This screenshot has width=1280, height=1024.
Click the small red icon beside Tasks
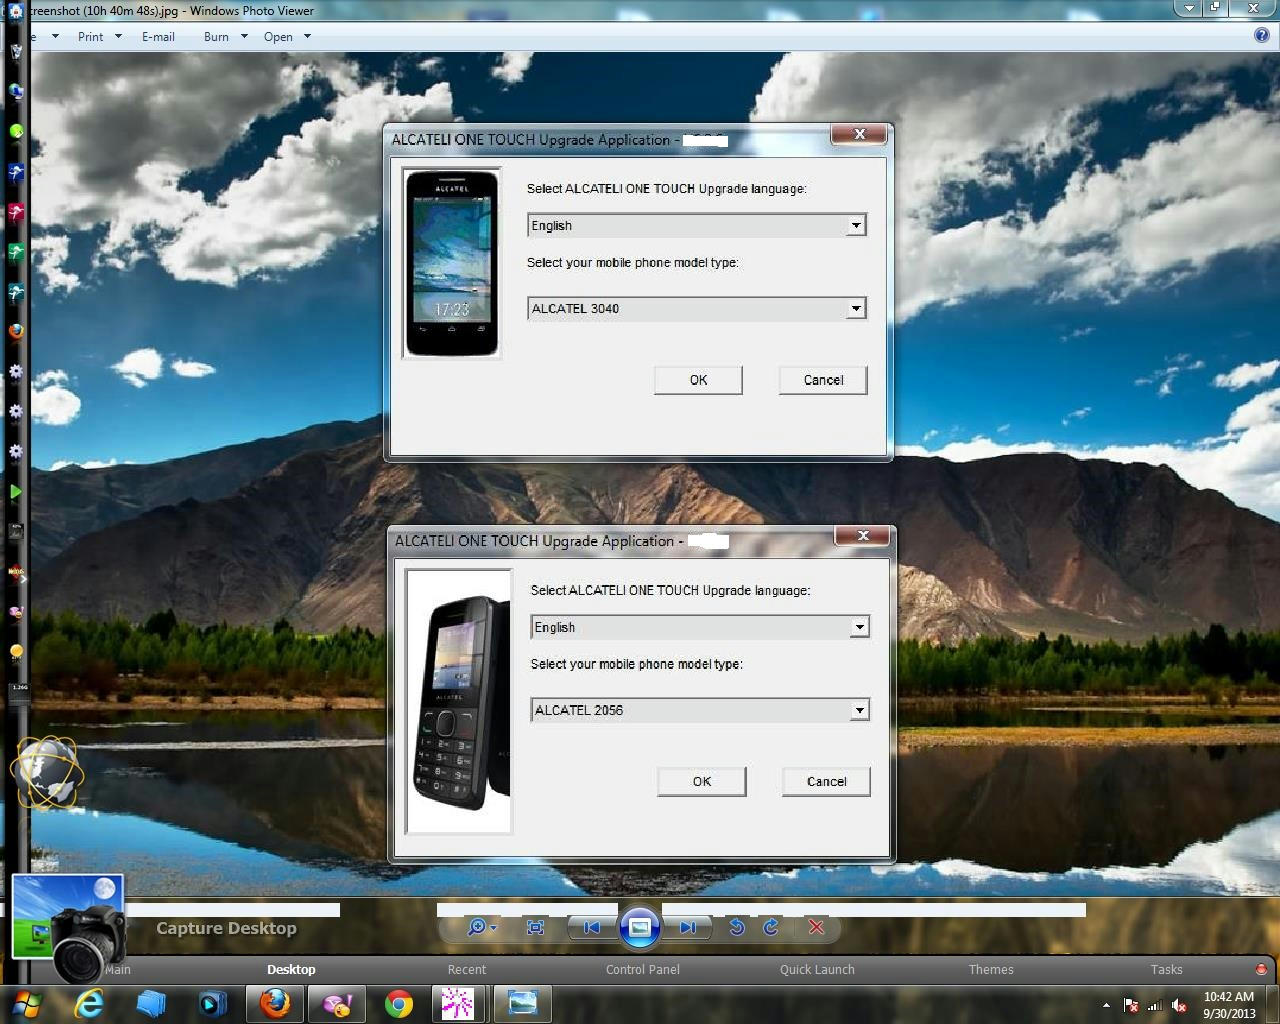1261,969
